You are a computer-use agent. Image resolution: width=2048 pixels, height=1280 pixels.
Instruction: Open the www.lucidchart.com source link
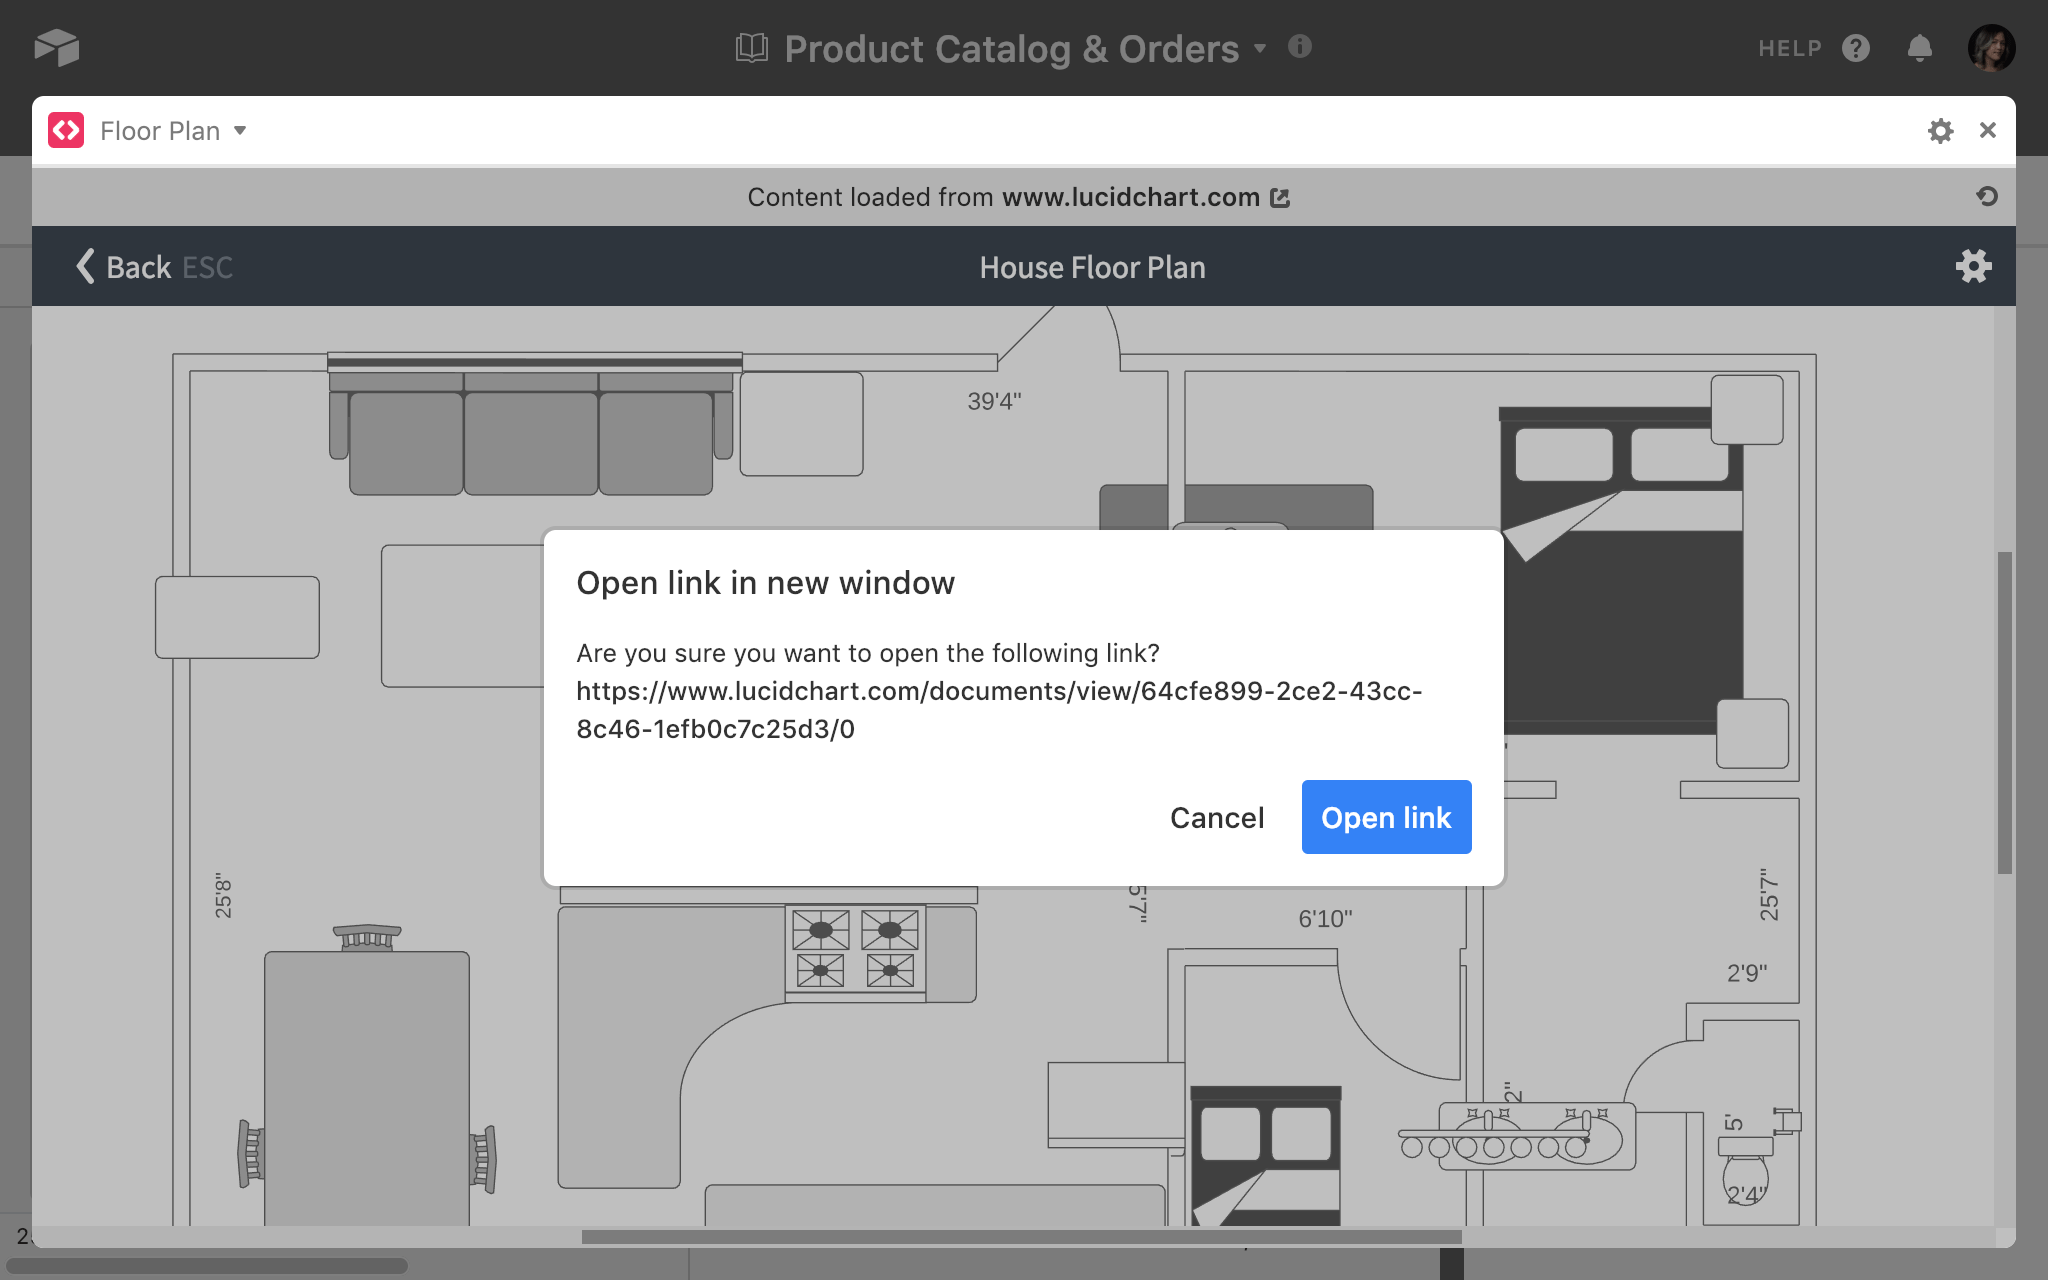1130,197
